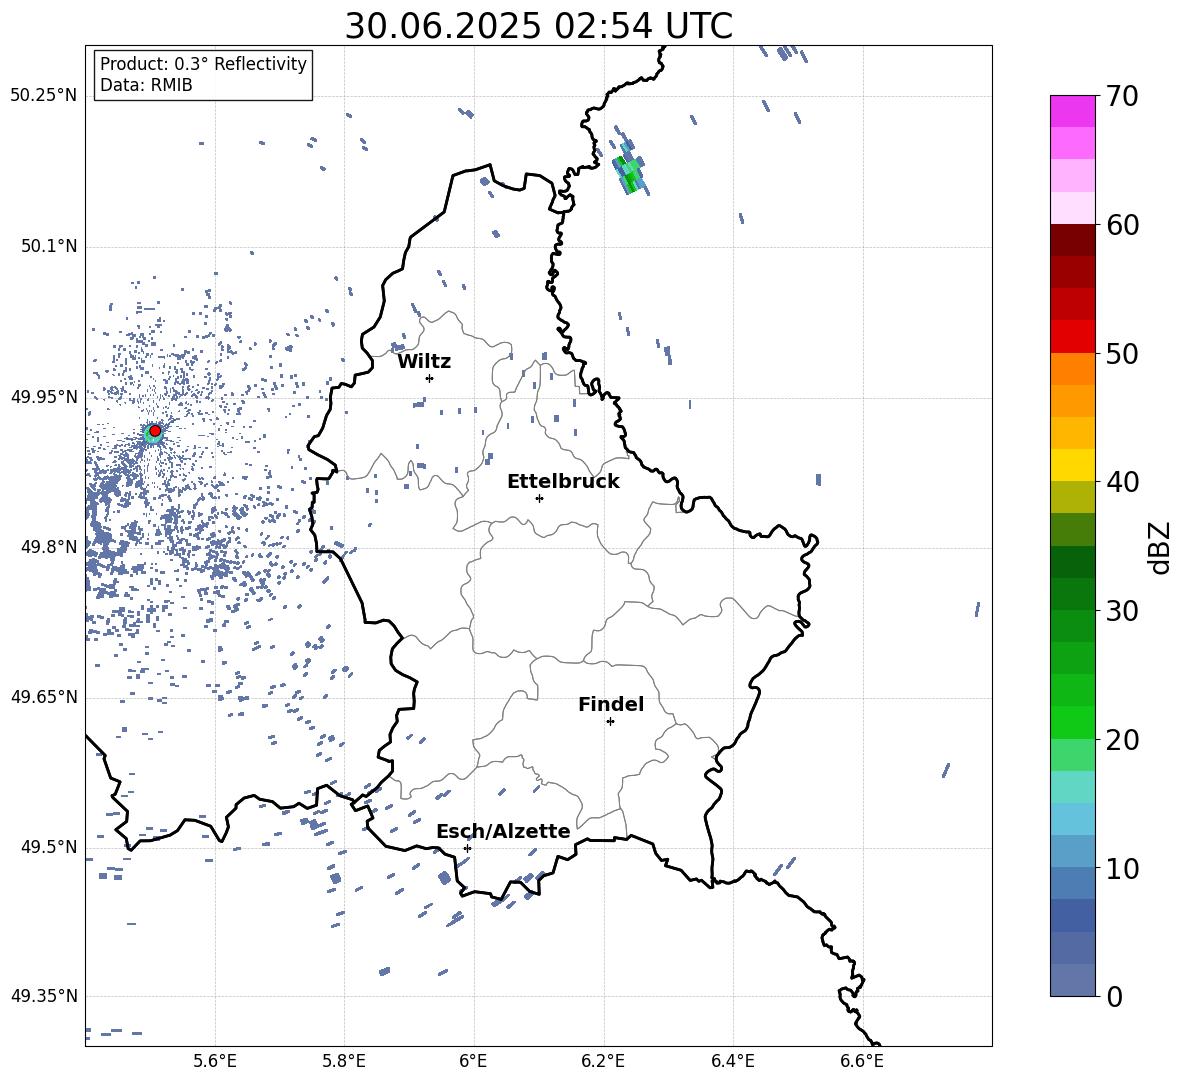
Task: Click the 6.6°E longitude label
Action: pyautogui.click(x=862, y=1061)
